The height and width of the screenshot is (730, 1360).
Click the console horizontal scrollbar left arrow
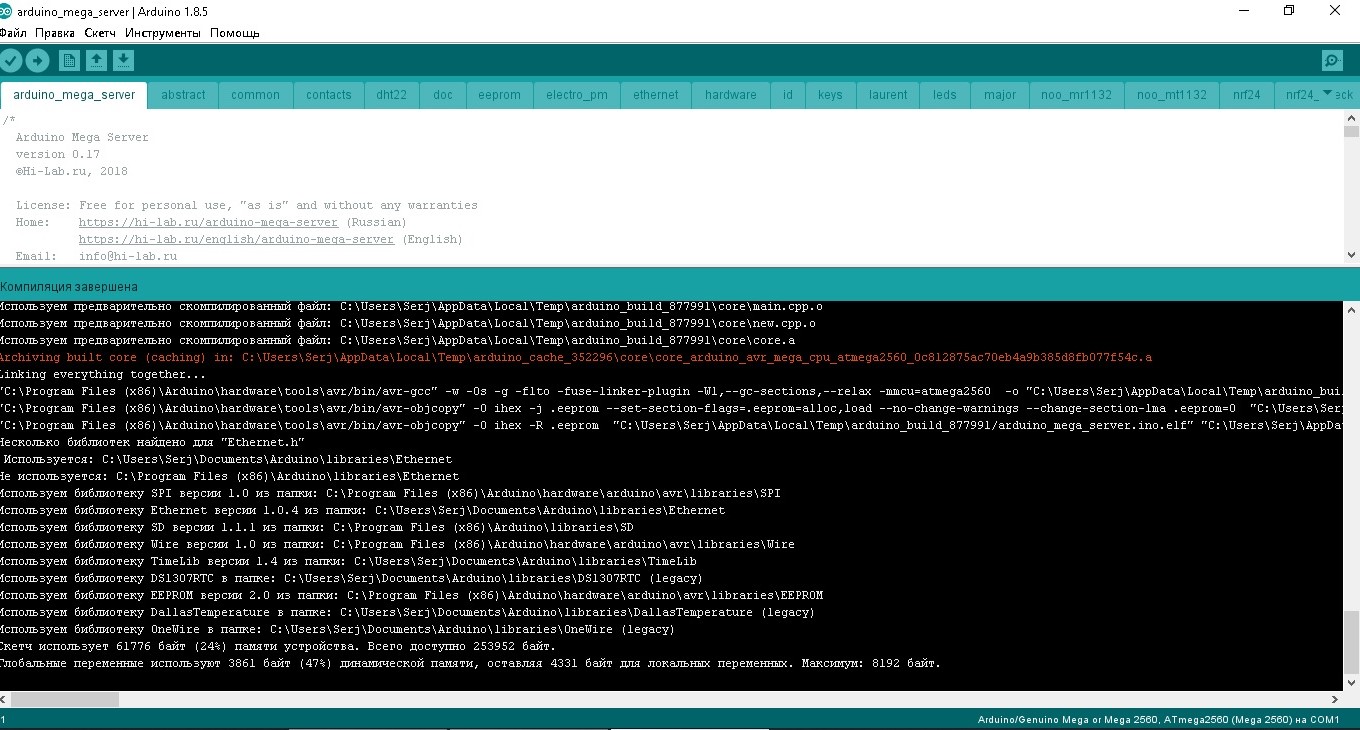click(5, 699)
